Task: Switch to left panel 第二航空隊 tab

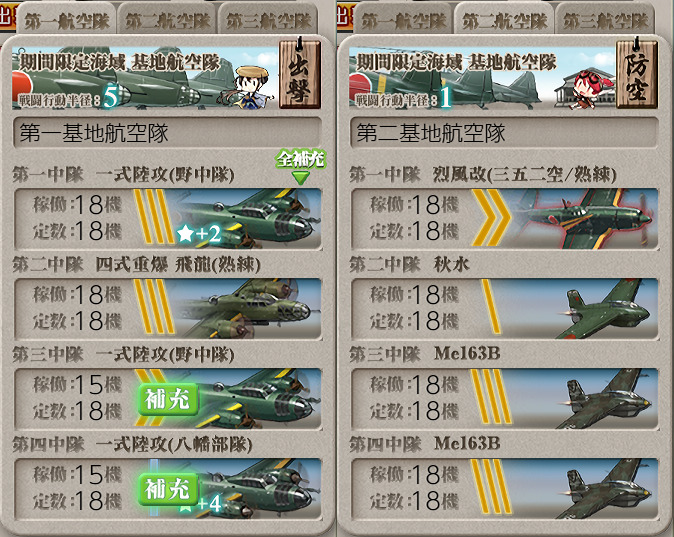Action: [168, 20]
